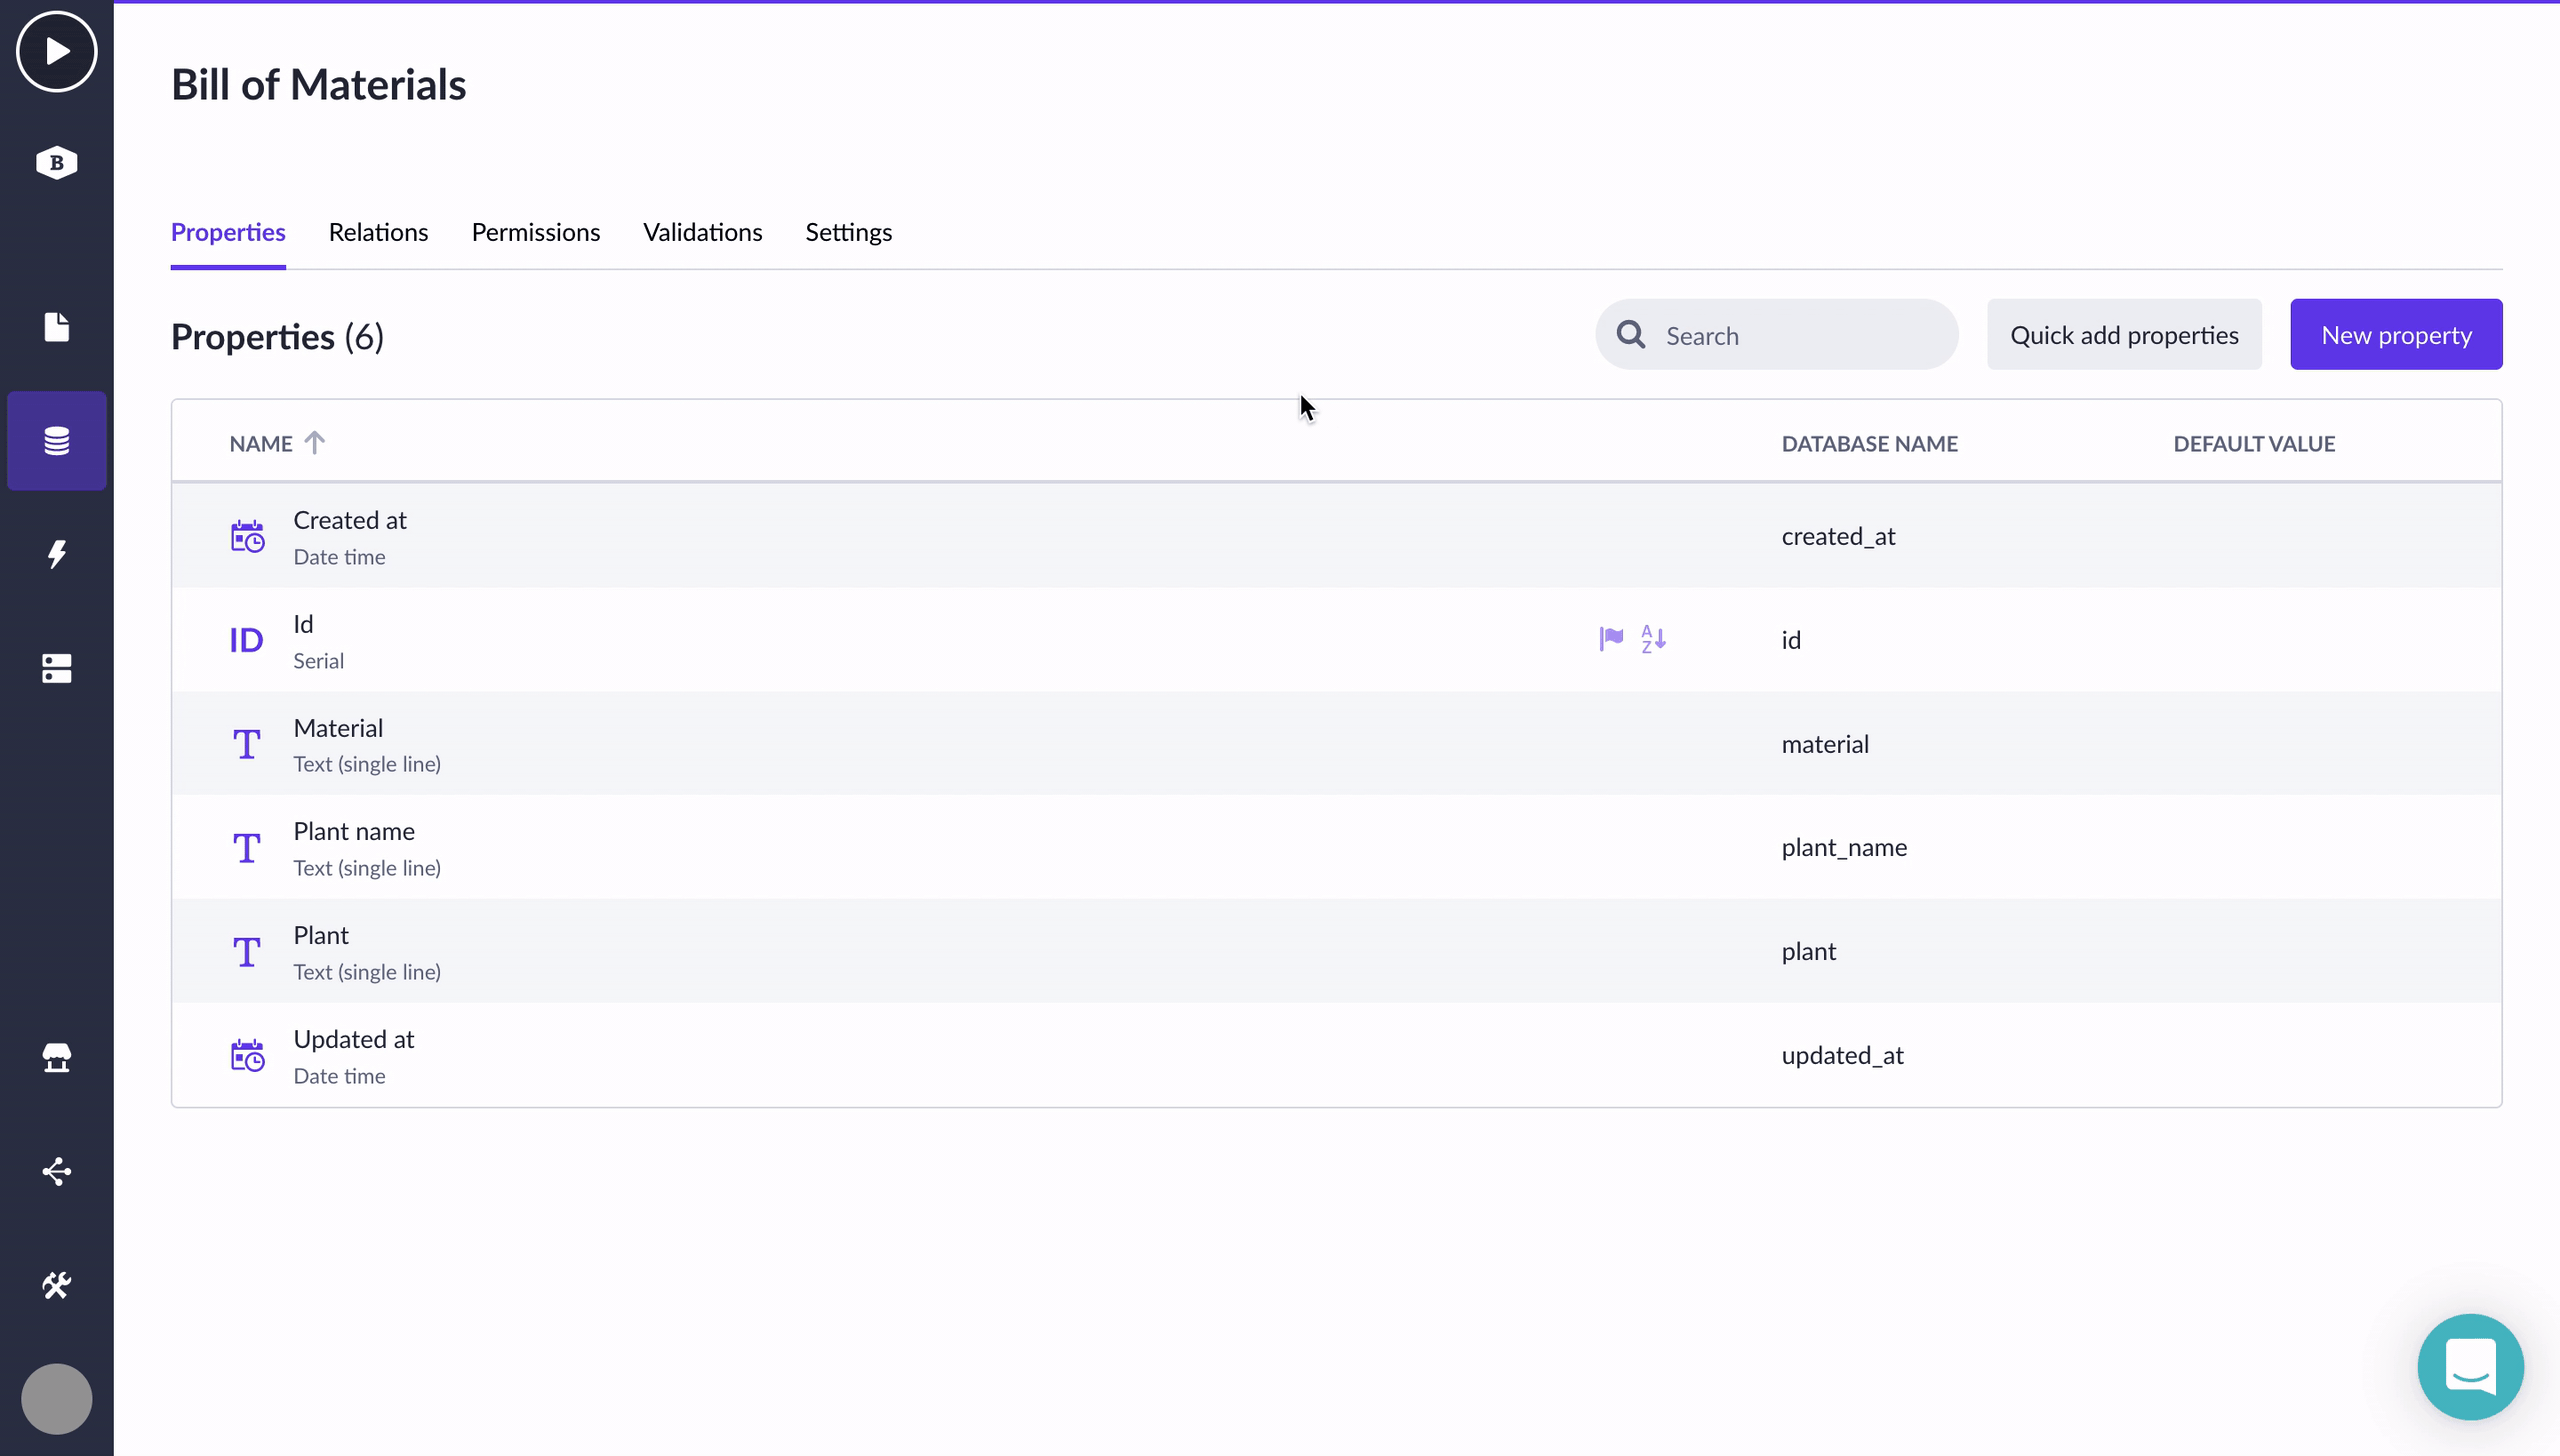Open the Betty Blocks hexagon logo

[x=57, y=162]
